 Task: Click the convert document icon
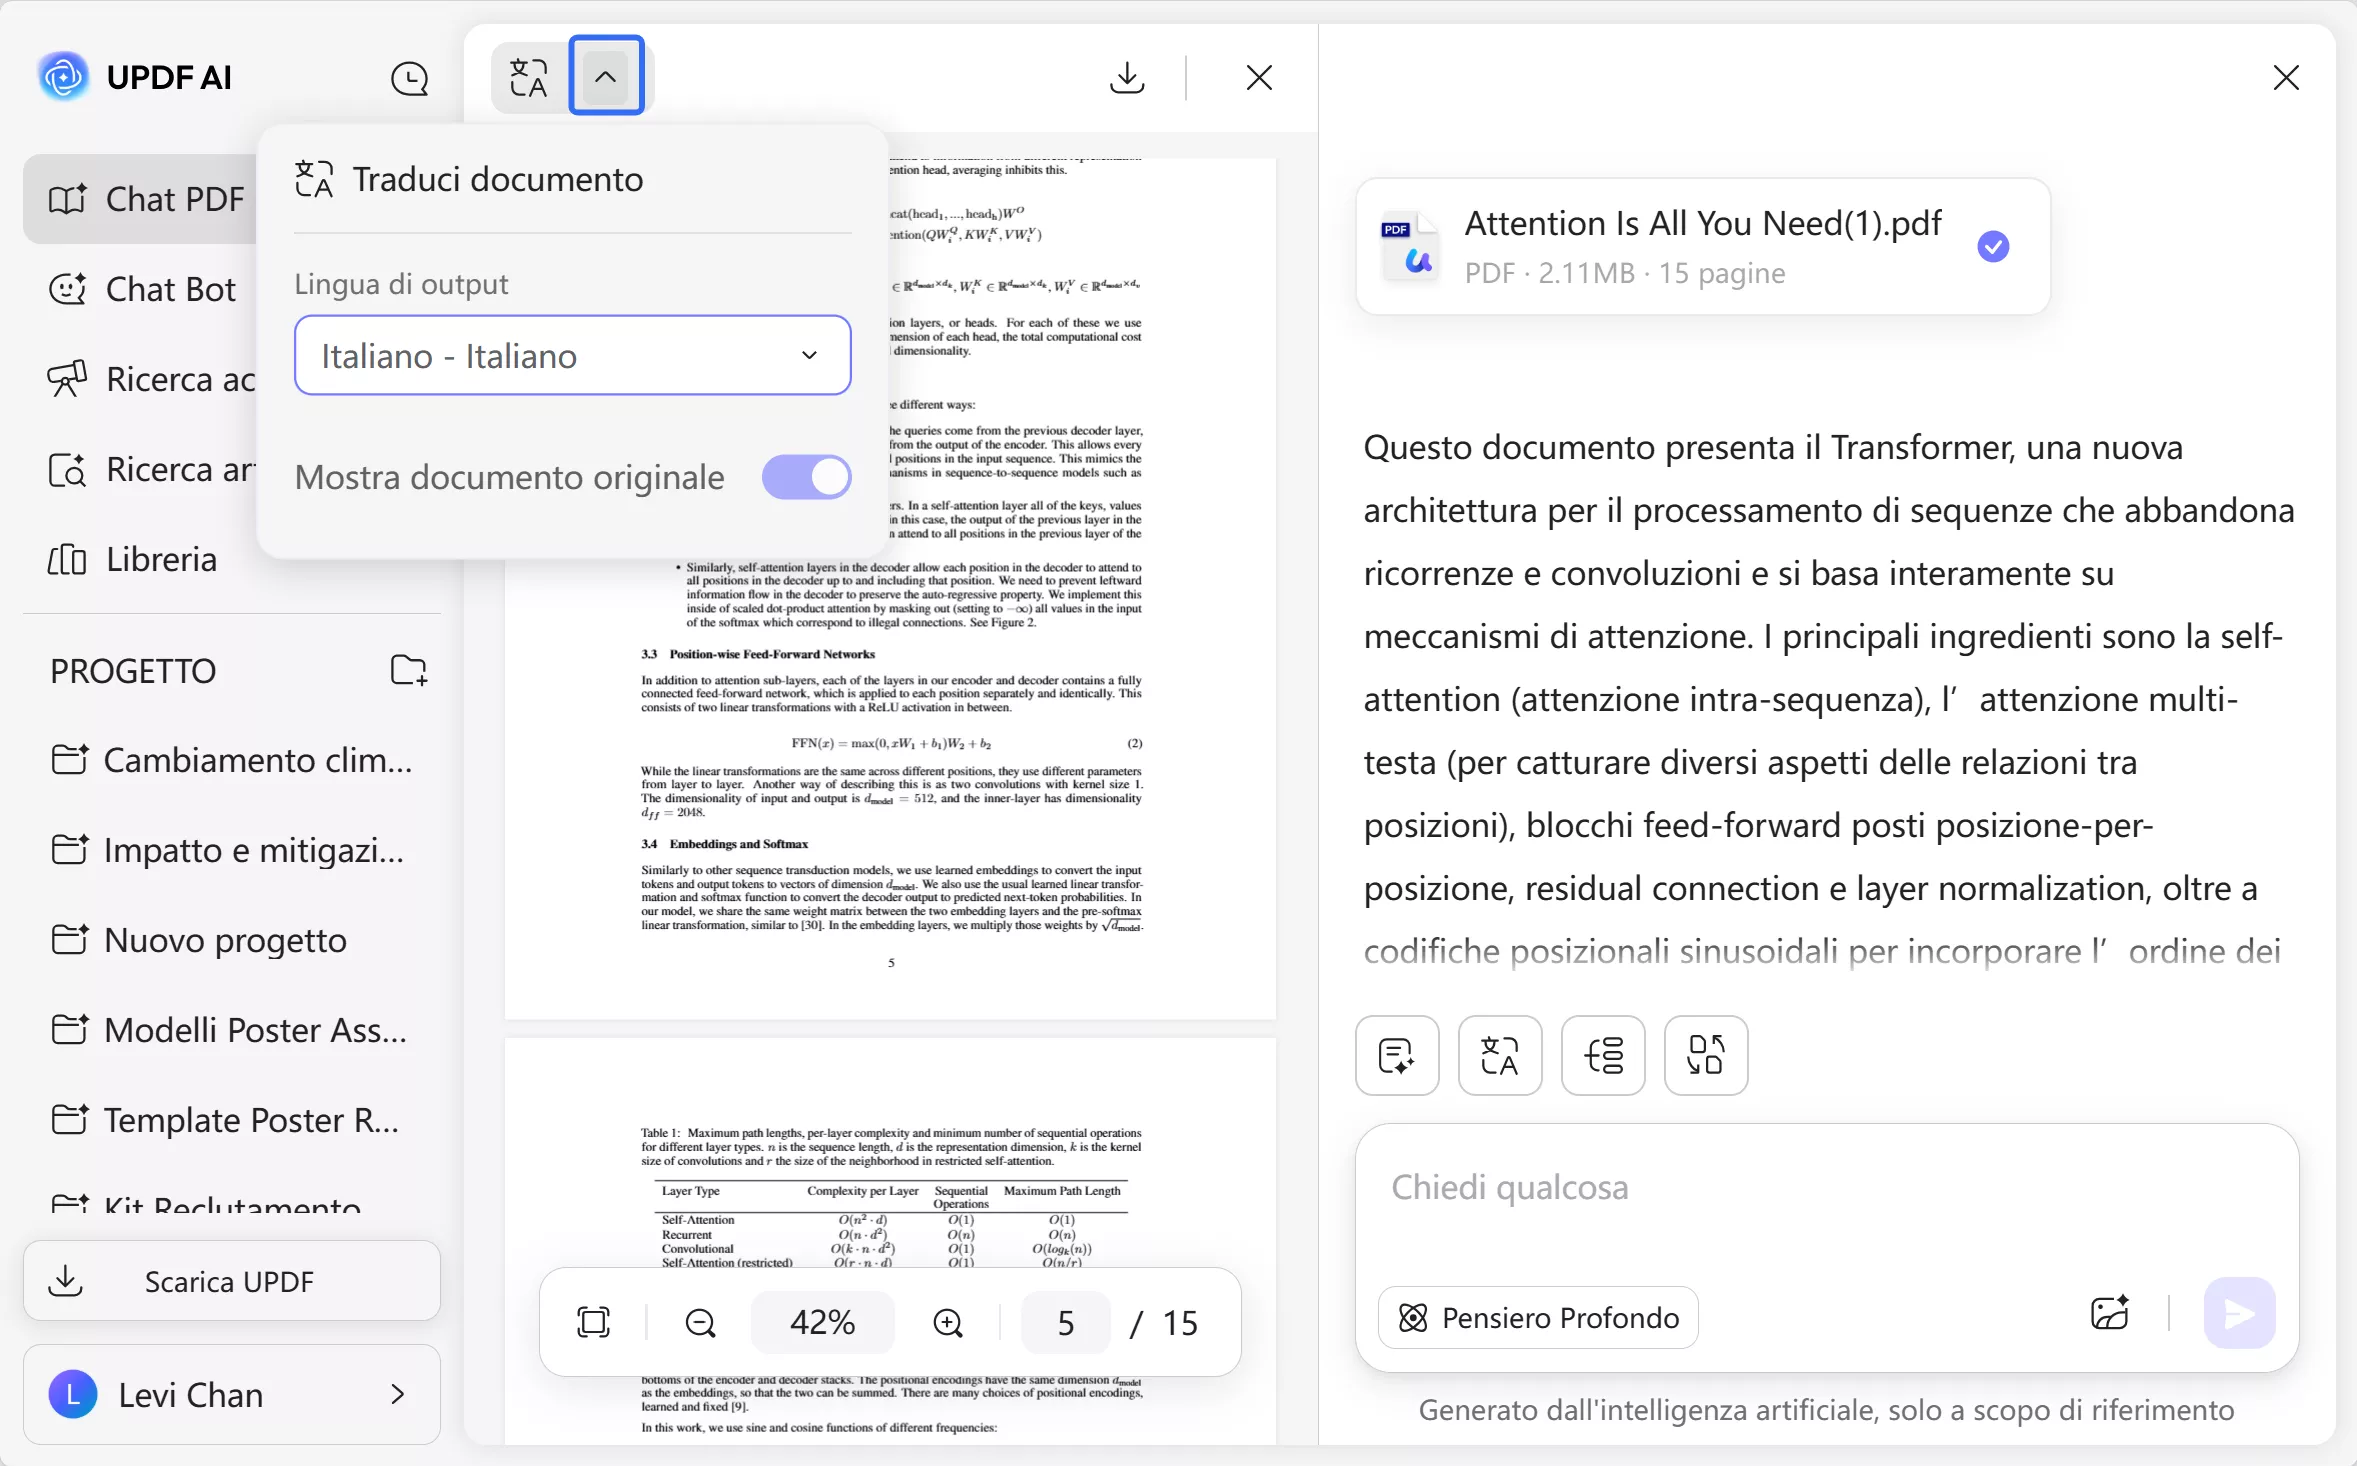click(x=1705, y=1055)
